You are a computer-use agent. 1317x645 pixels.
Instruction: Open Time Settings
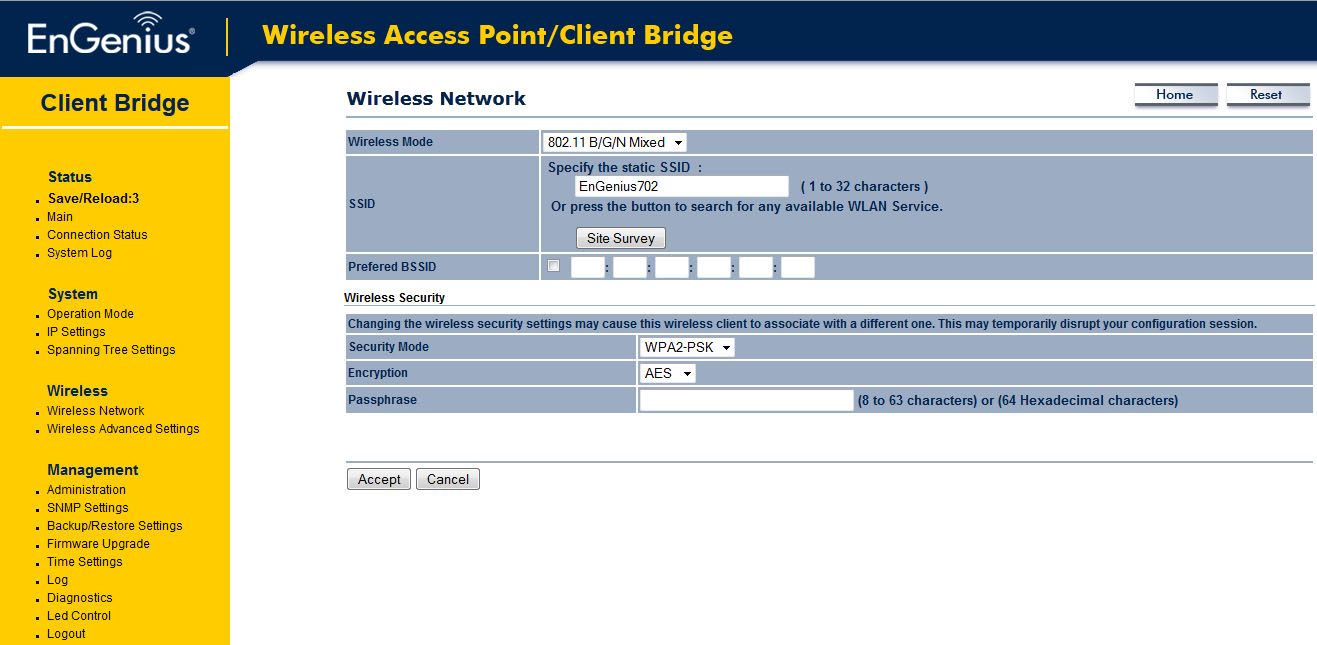tap(85, 562)
